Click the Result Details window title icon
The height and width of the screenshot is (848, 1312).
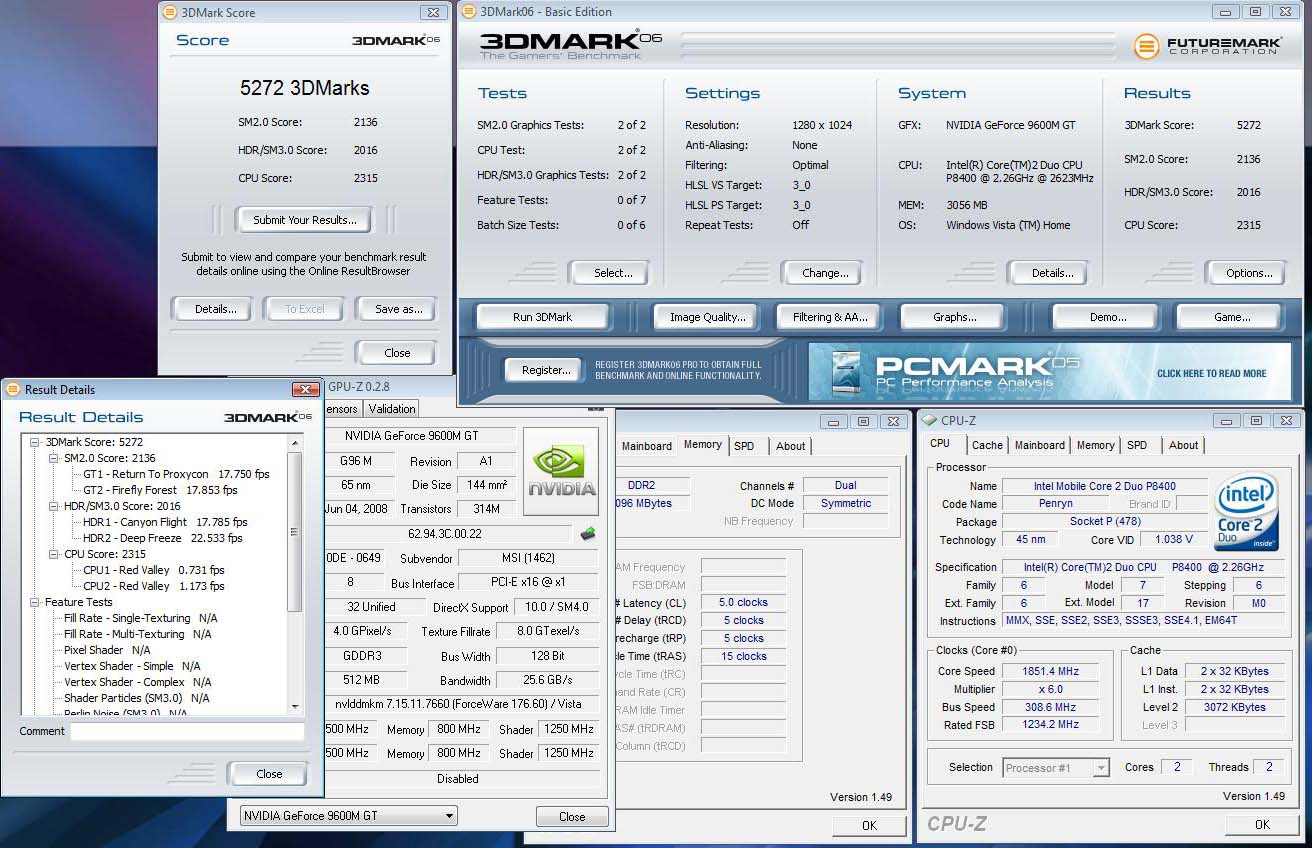coord(12,389)
